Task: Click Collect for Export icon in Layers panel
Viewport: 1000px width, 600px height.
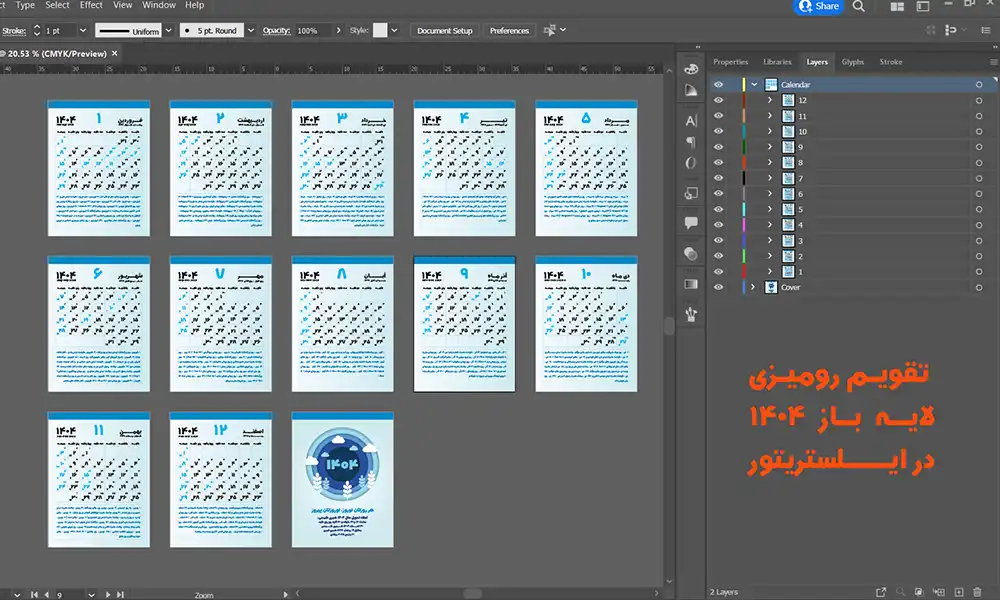Action: [x=881, y=592]
